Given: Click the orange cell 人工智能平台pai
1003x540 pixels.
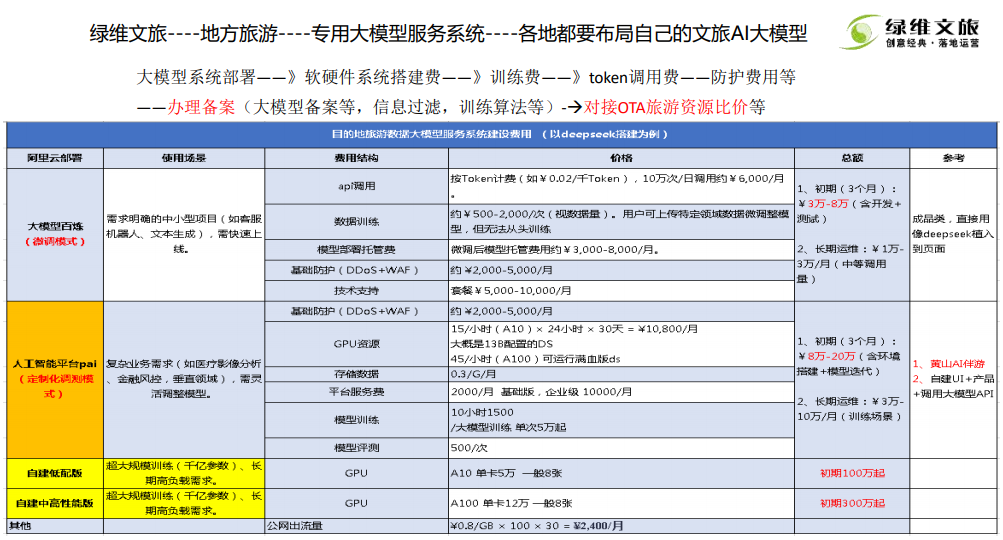Looking at the screenshot, I should pos(55,379).
